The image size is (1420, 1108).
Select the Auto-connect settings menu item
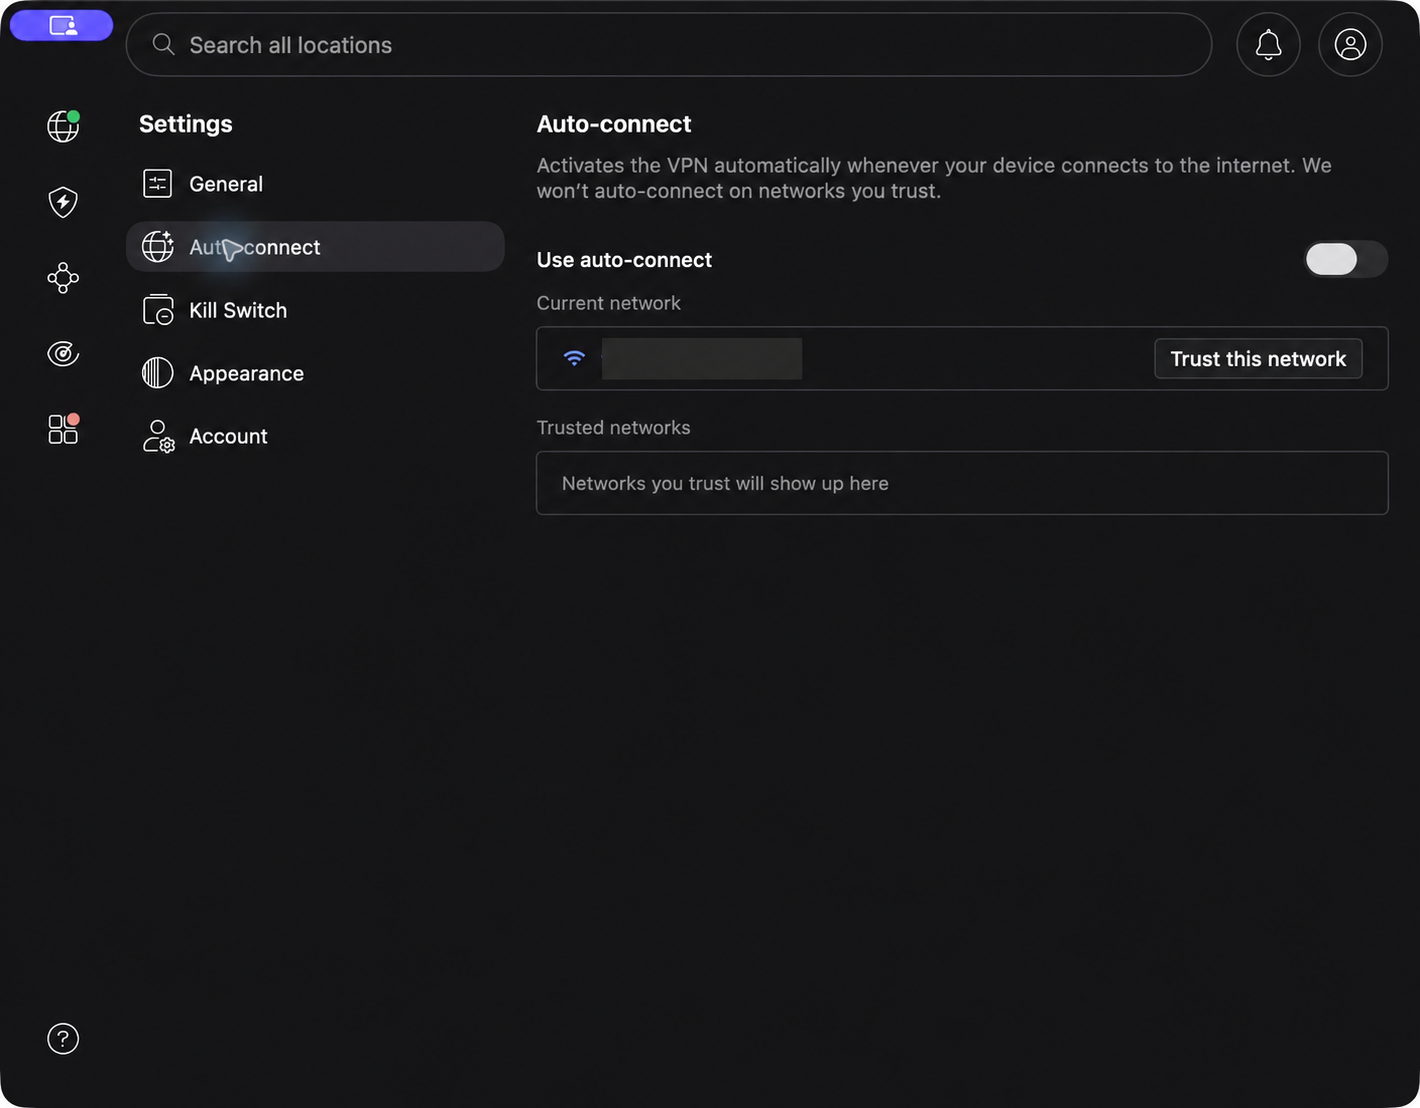pyautogui.click(x=315, y=247)
